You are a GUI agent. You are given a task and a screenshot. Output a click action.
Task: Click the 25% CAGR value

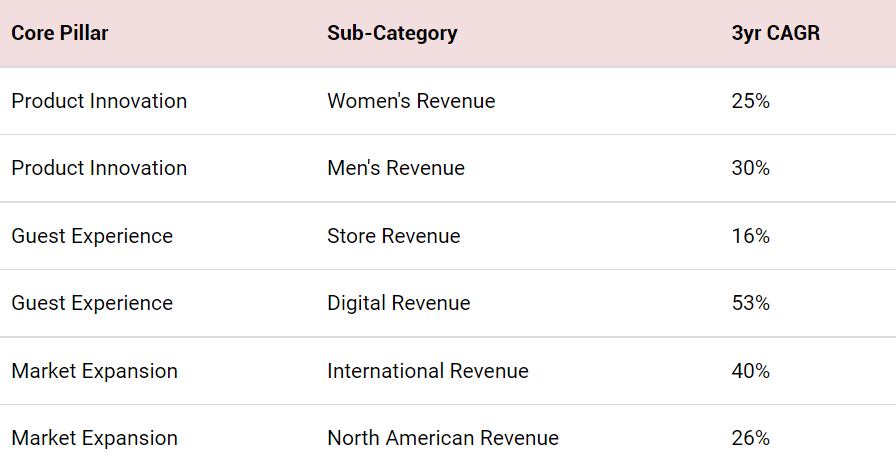pos(750,101)
